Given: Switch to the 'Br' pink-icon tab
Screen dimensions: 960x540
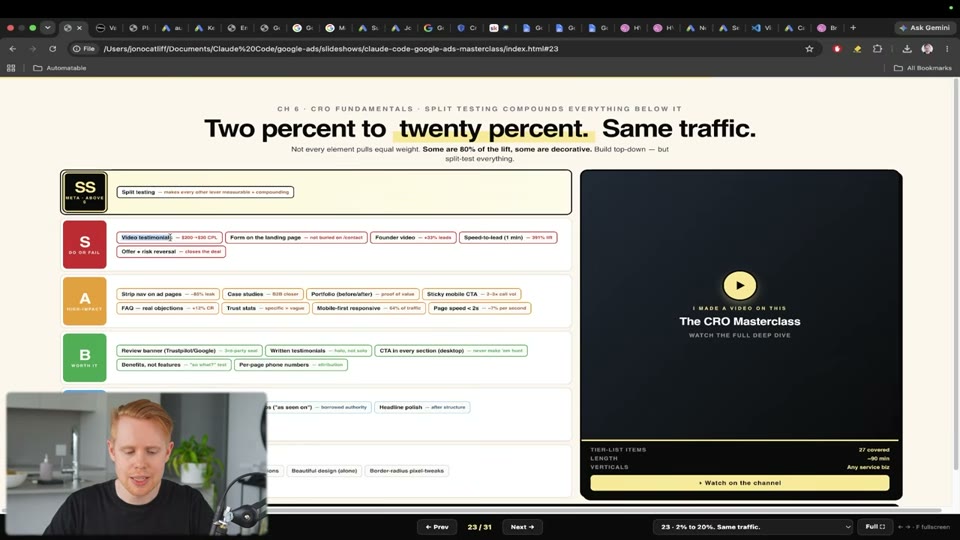Looking at the screenshot, I should click(828, 28).
